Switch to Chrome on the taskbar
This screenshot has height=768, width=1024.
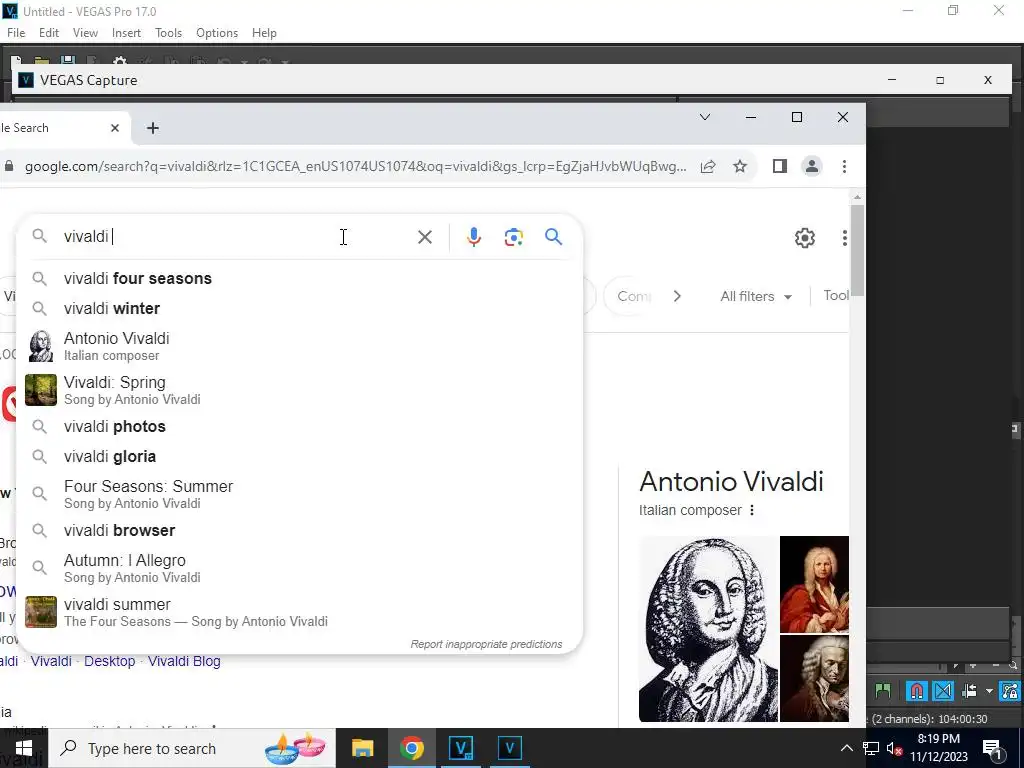(x=411, y=748)
